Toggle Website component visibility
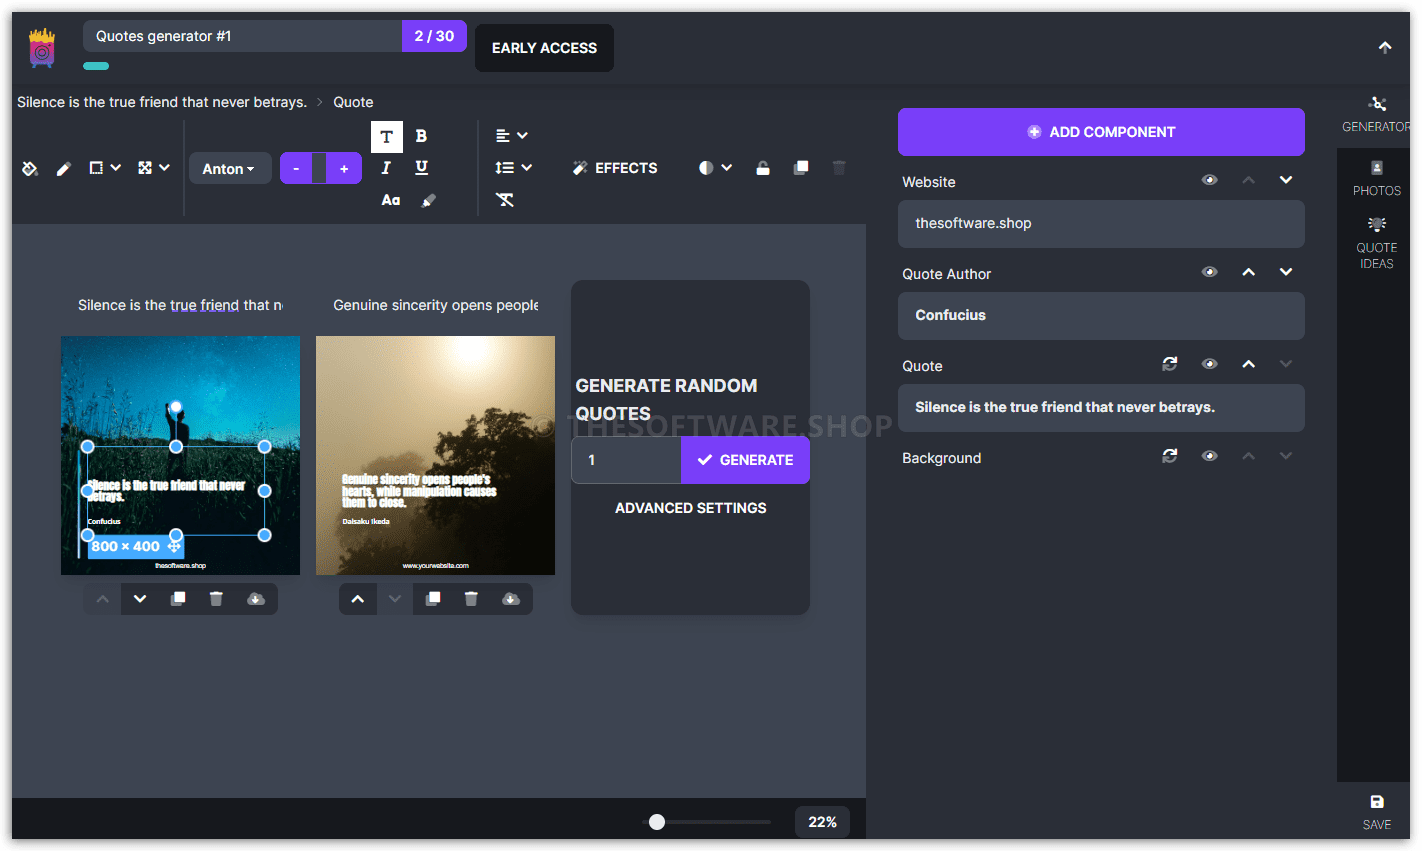This screenshot has width=1422, height=851. 1210,180
